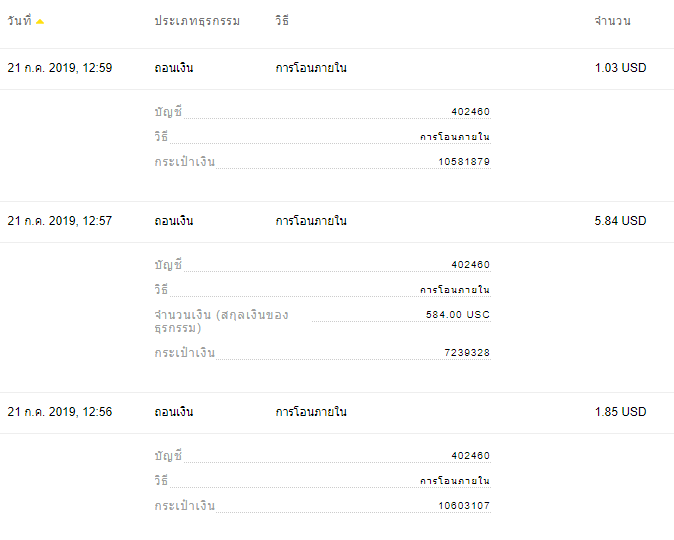674x540 pixels.
Task: Click the yellow sort arrow beside วันที่
Action: (40, 21)
